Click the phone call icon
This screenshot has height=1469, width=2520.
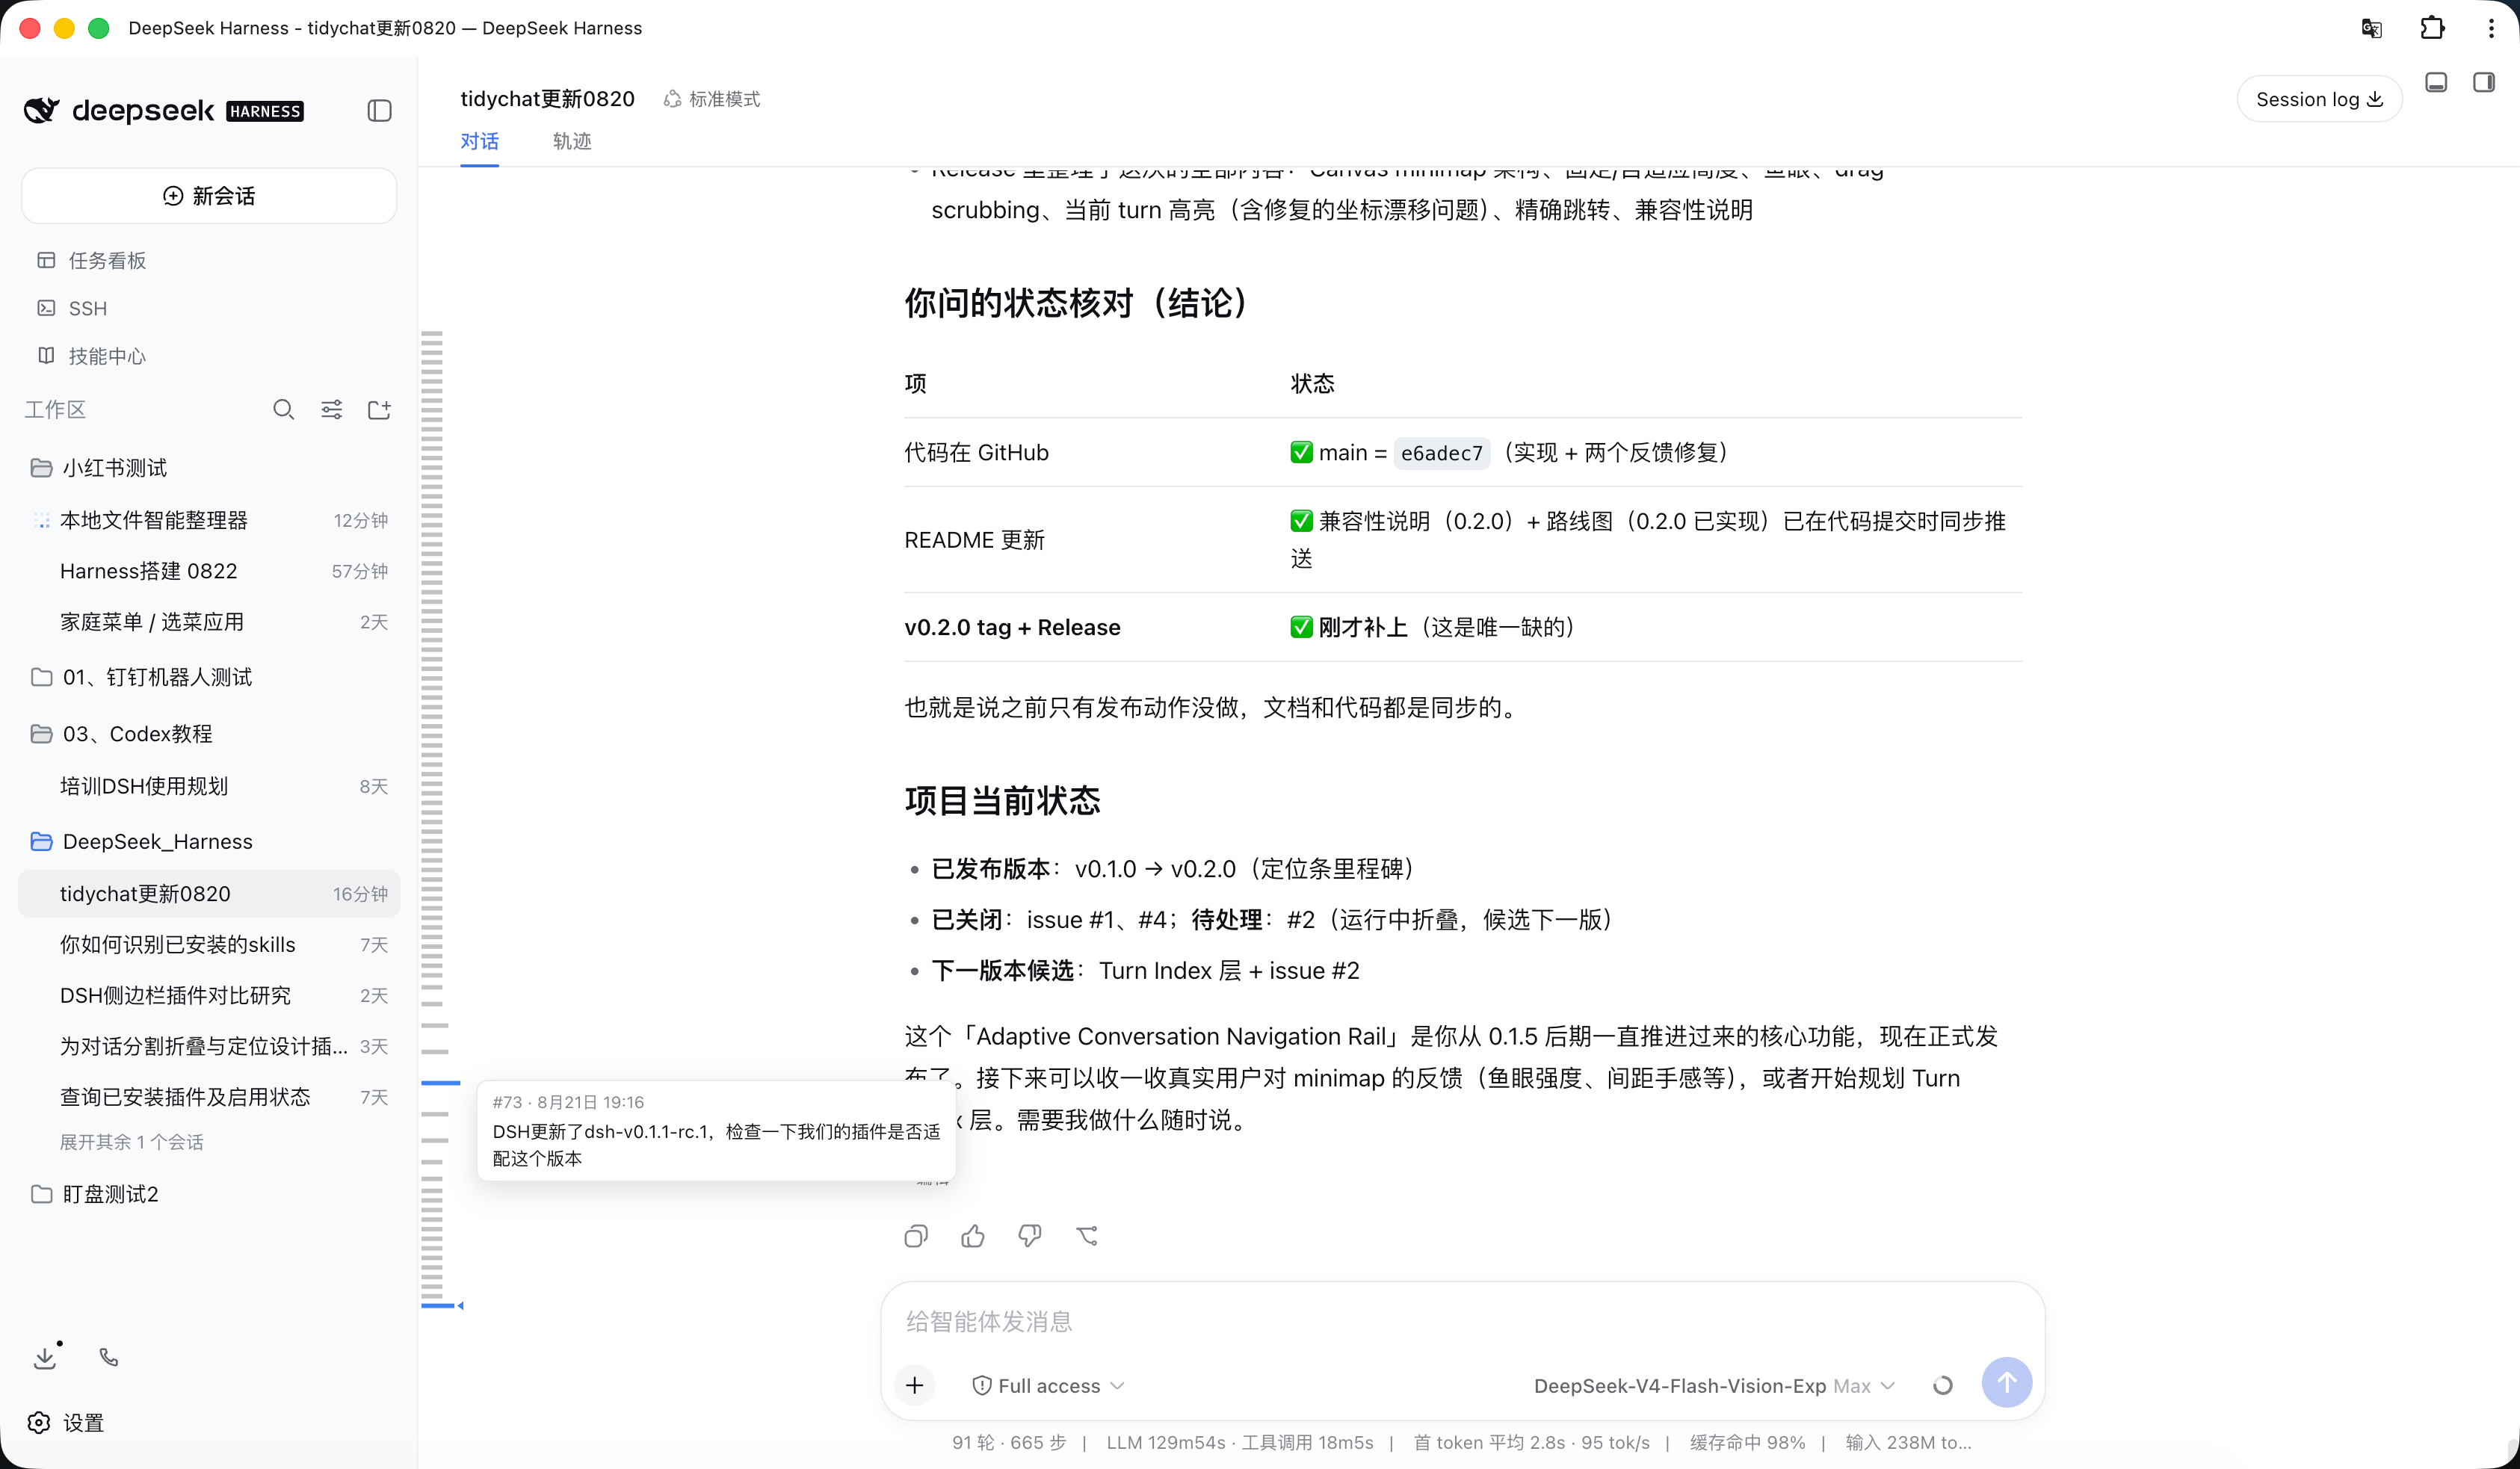[x=109, y=1357]
